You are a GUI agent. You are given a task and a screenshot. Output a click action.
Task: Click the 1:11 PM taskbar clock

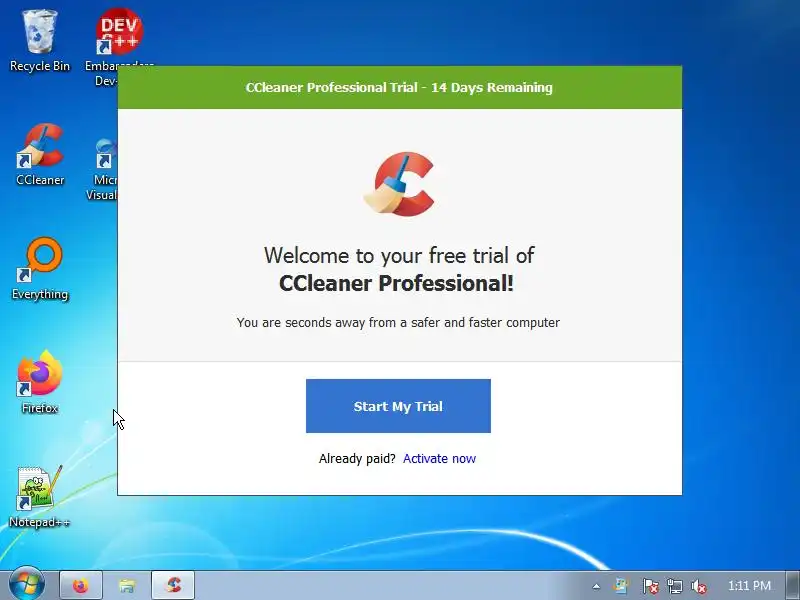point(749,586)
